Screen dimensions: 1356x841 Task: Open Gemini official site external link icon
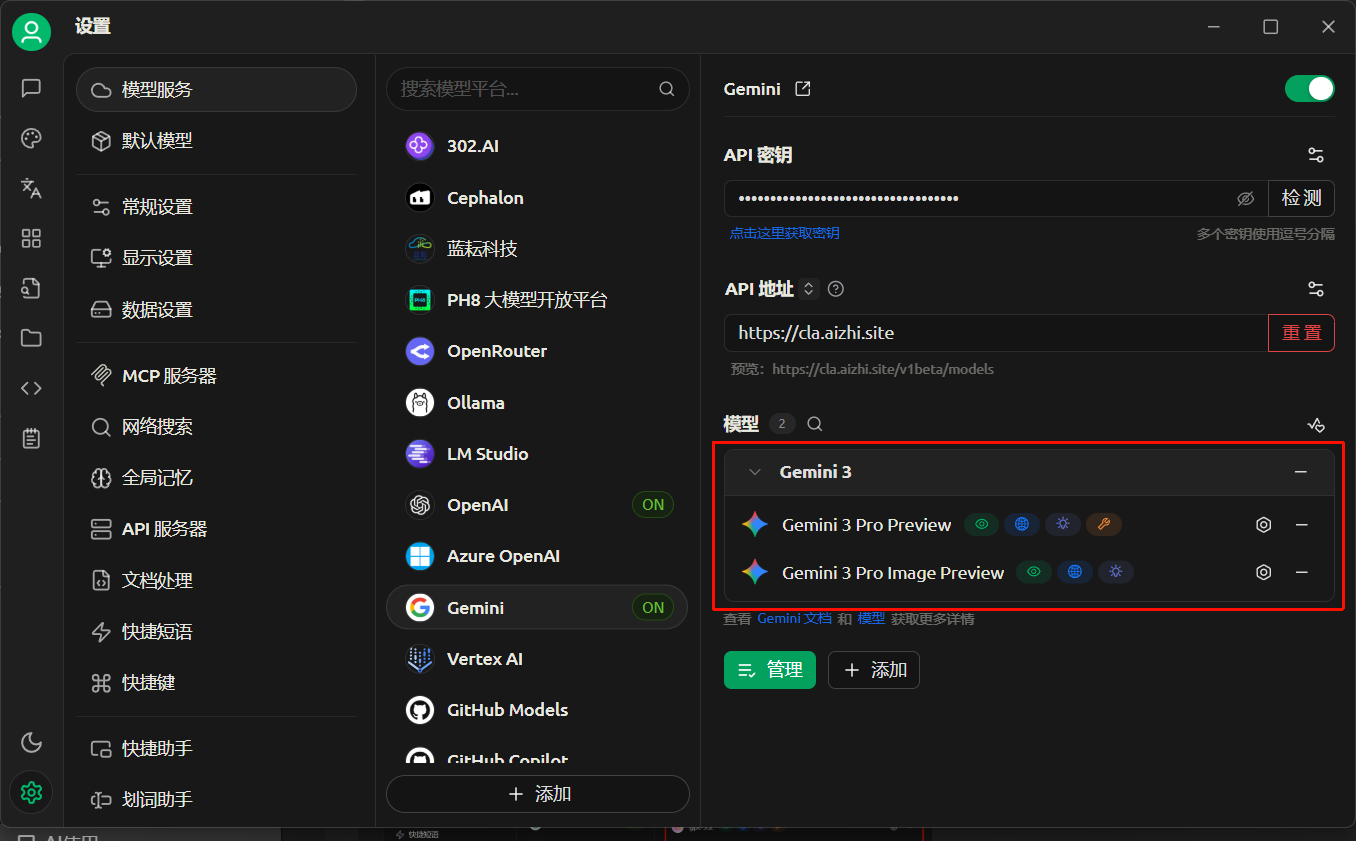802,89
